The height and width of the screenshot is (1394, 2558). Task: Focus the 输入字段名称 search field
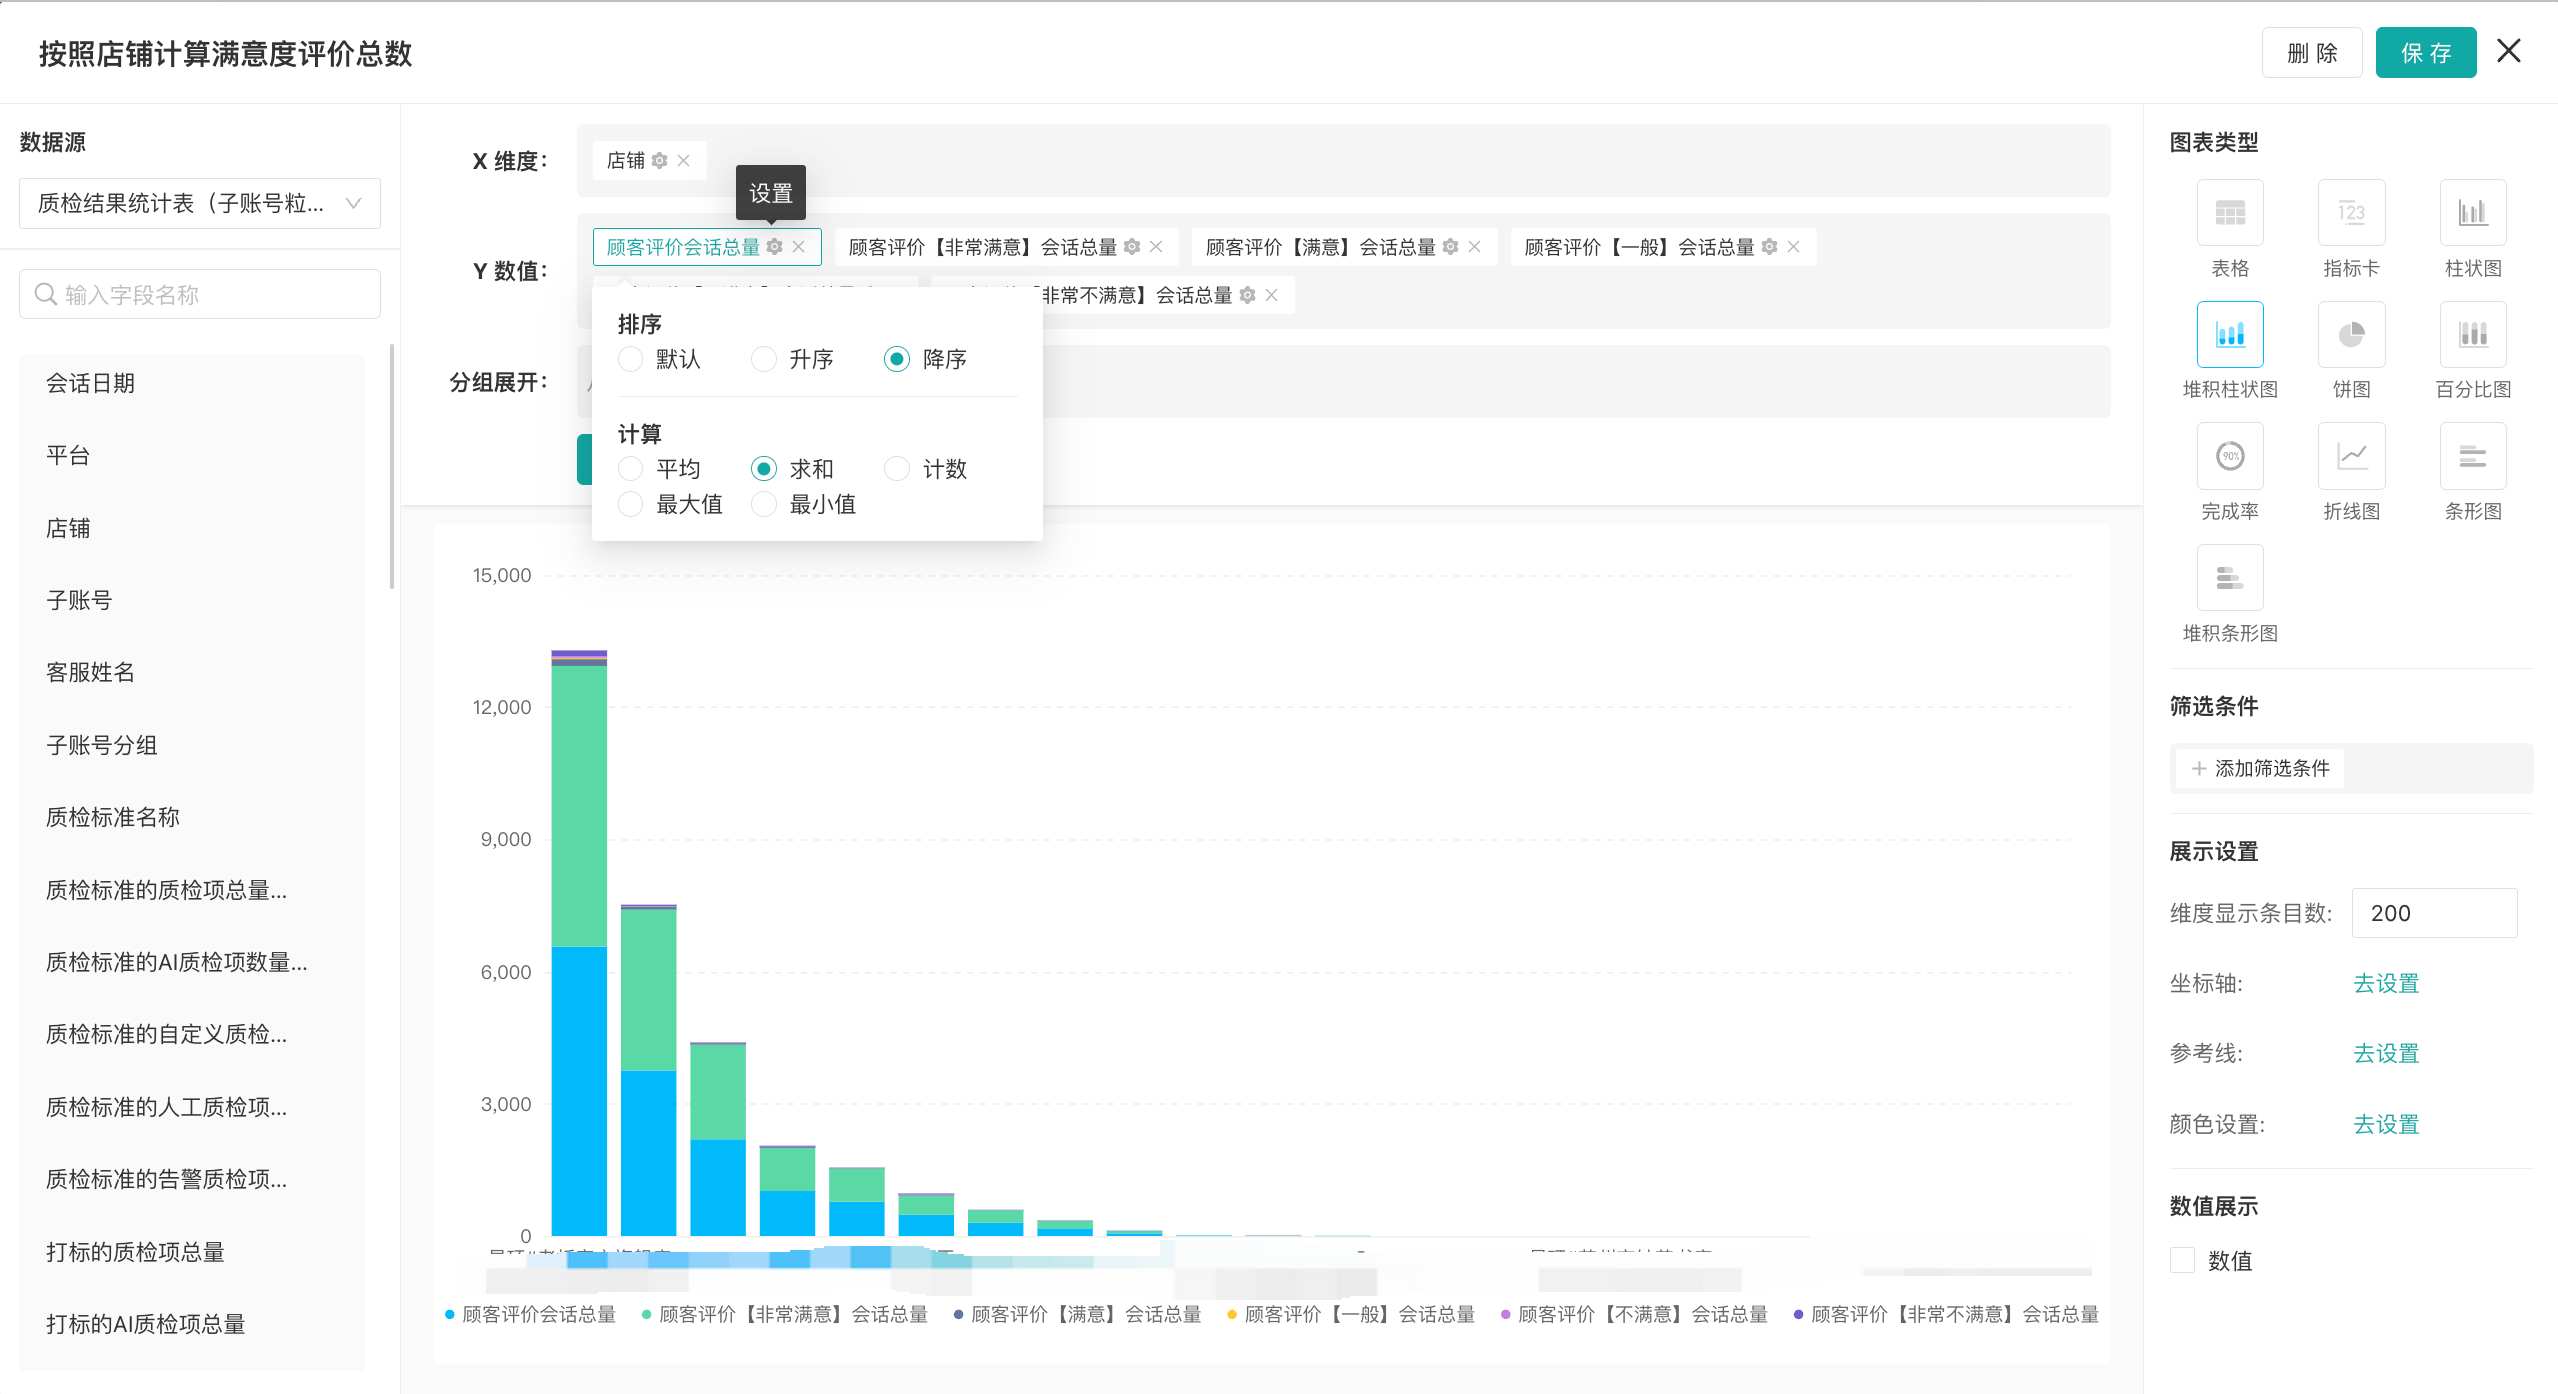pyautogui.click(x=200, y=294)
